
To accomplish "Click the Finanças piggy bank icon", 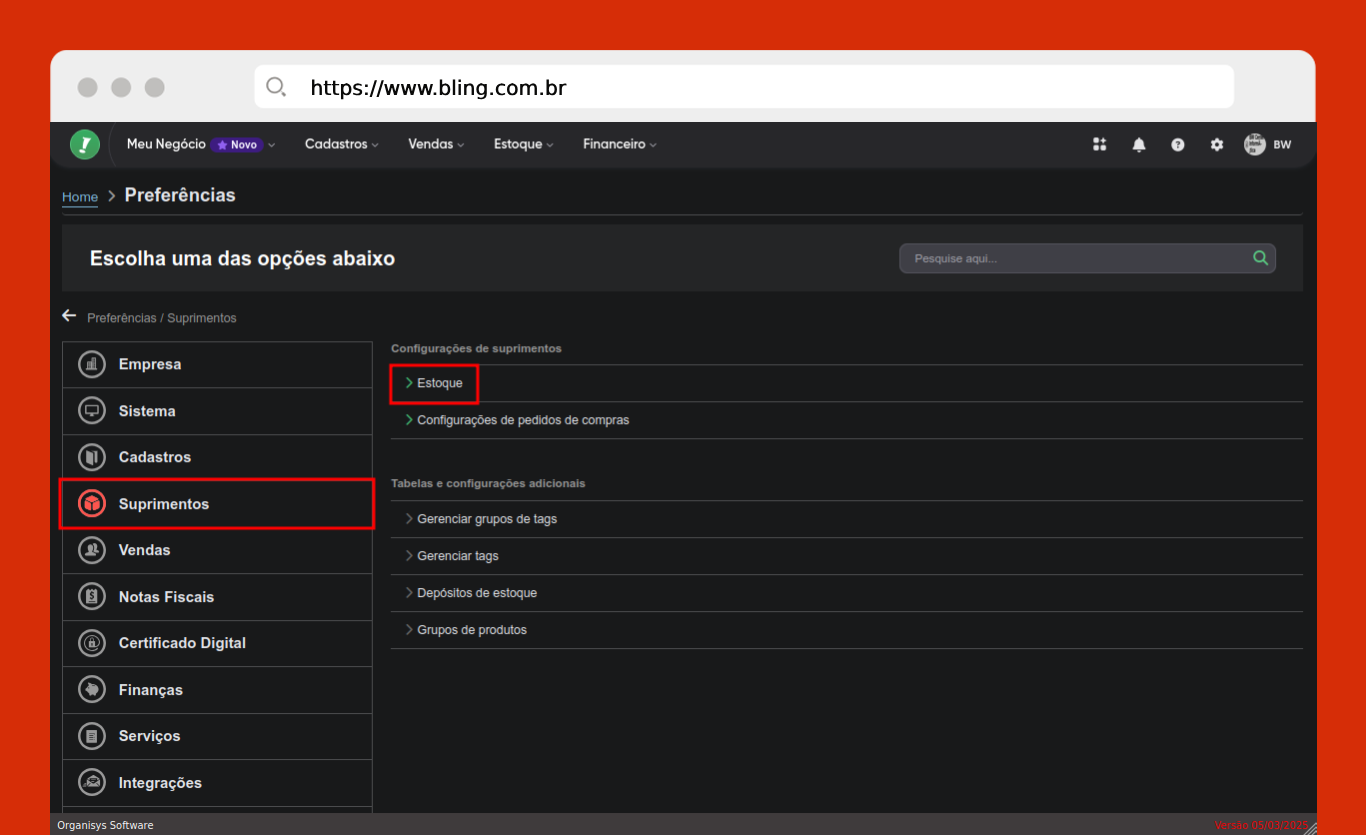I will (x=92, y=690).
